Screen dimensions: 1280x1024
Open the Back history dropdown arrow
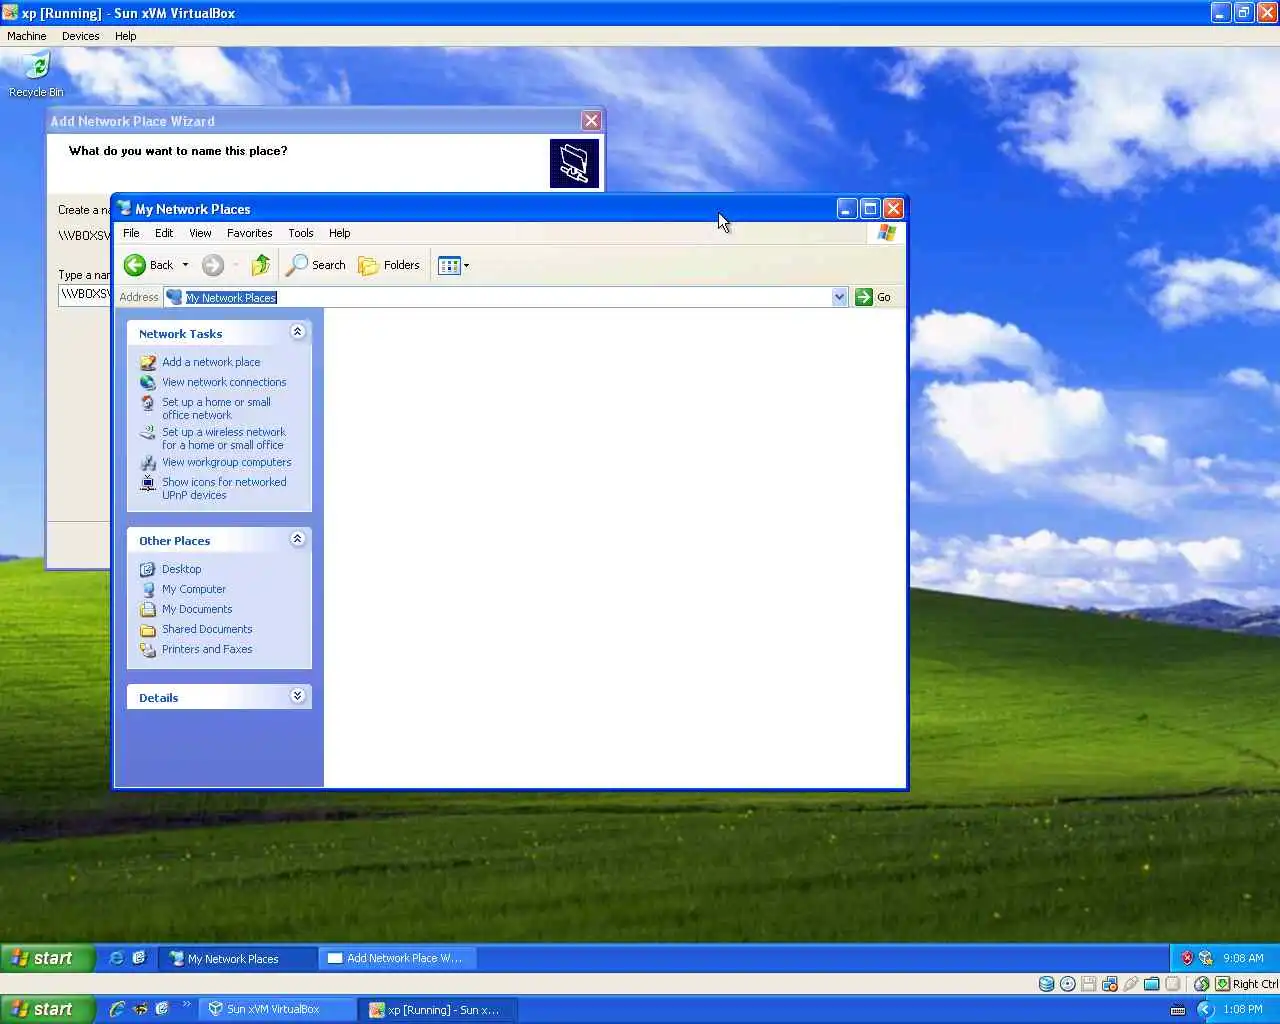pos(185,265)
